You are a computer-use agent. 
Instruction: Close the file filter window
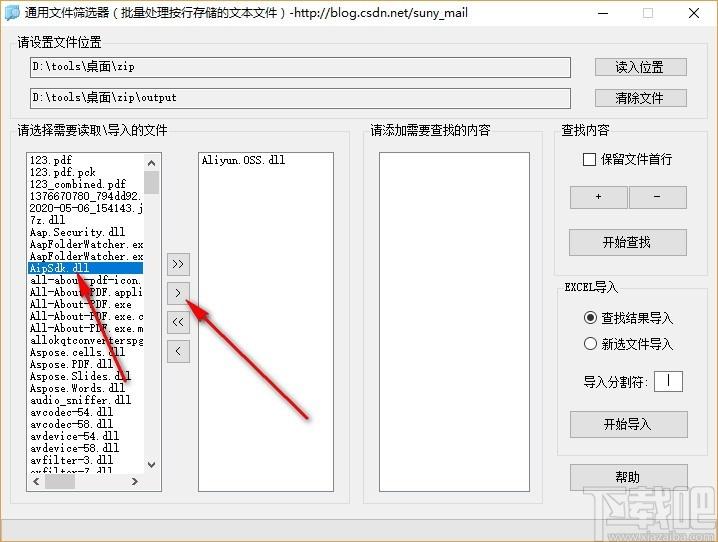click(694, 13)
